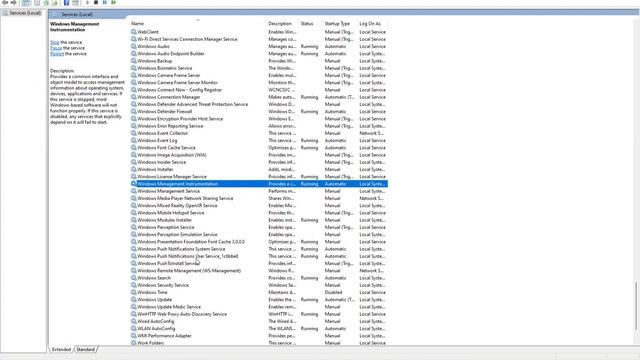
Task: Click the gear icon beside Wired AutoConfig
Action: pyautogui.click(x=133, y=321)
